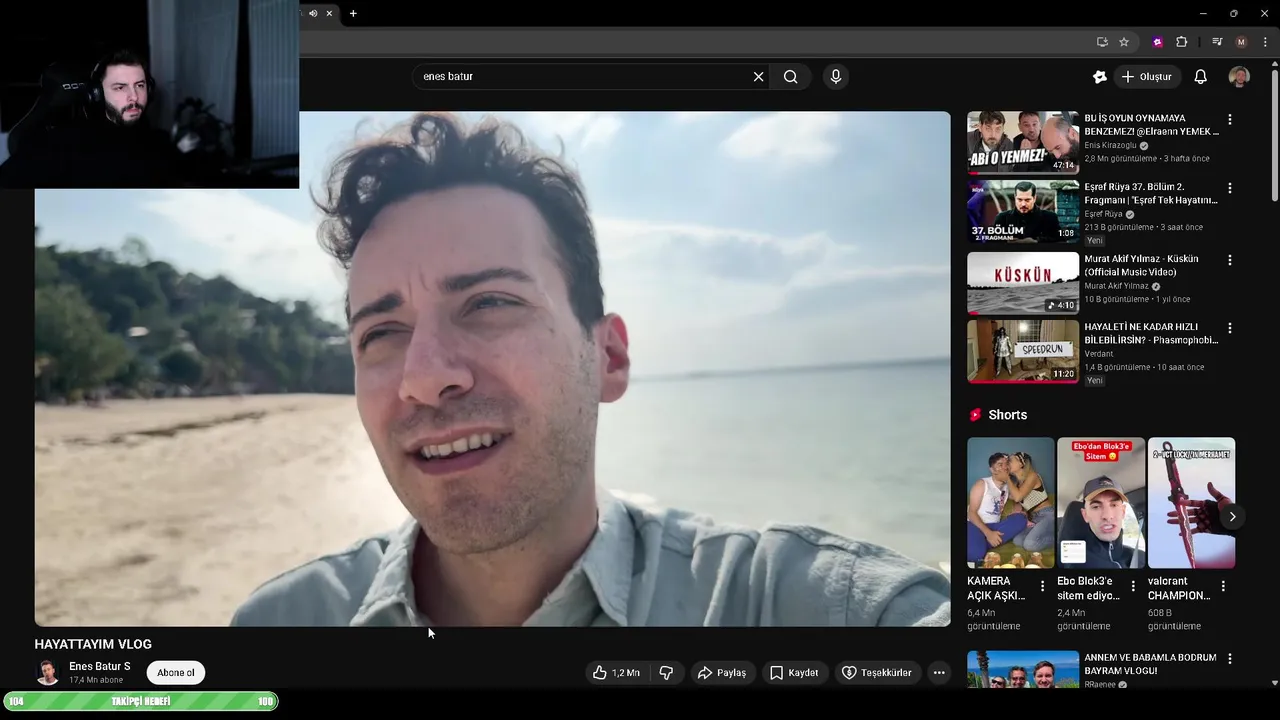This screenshot has height=720, width=1280.
Task: Open 'BU İŞ OYUN OYNAMAYA BENZEMEZ' video thumbnail
Action: [1023, 142]
